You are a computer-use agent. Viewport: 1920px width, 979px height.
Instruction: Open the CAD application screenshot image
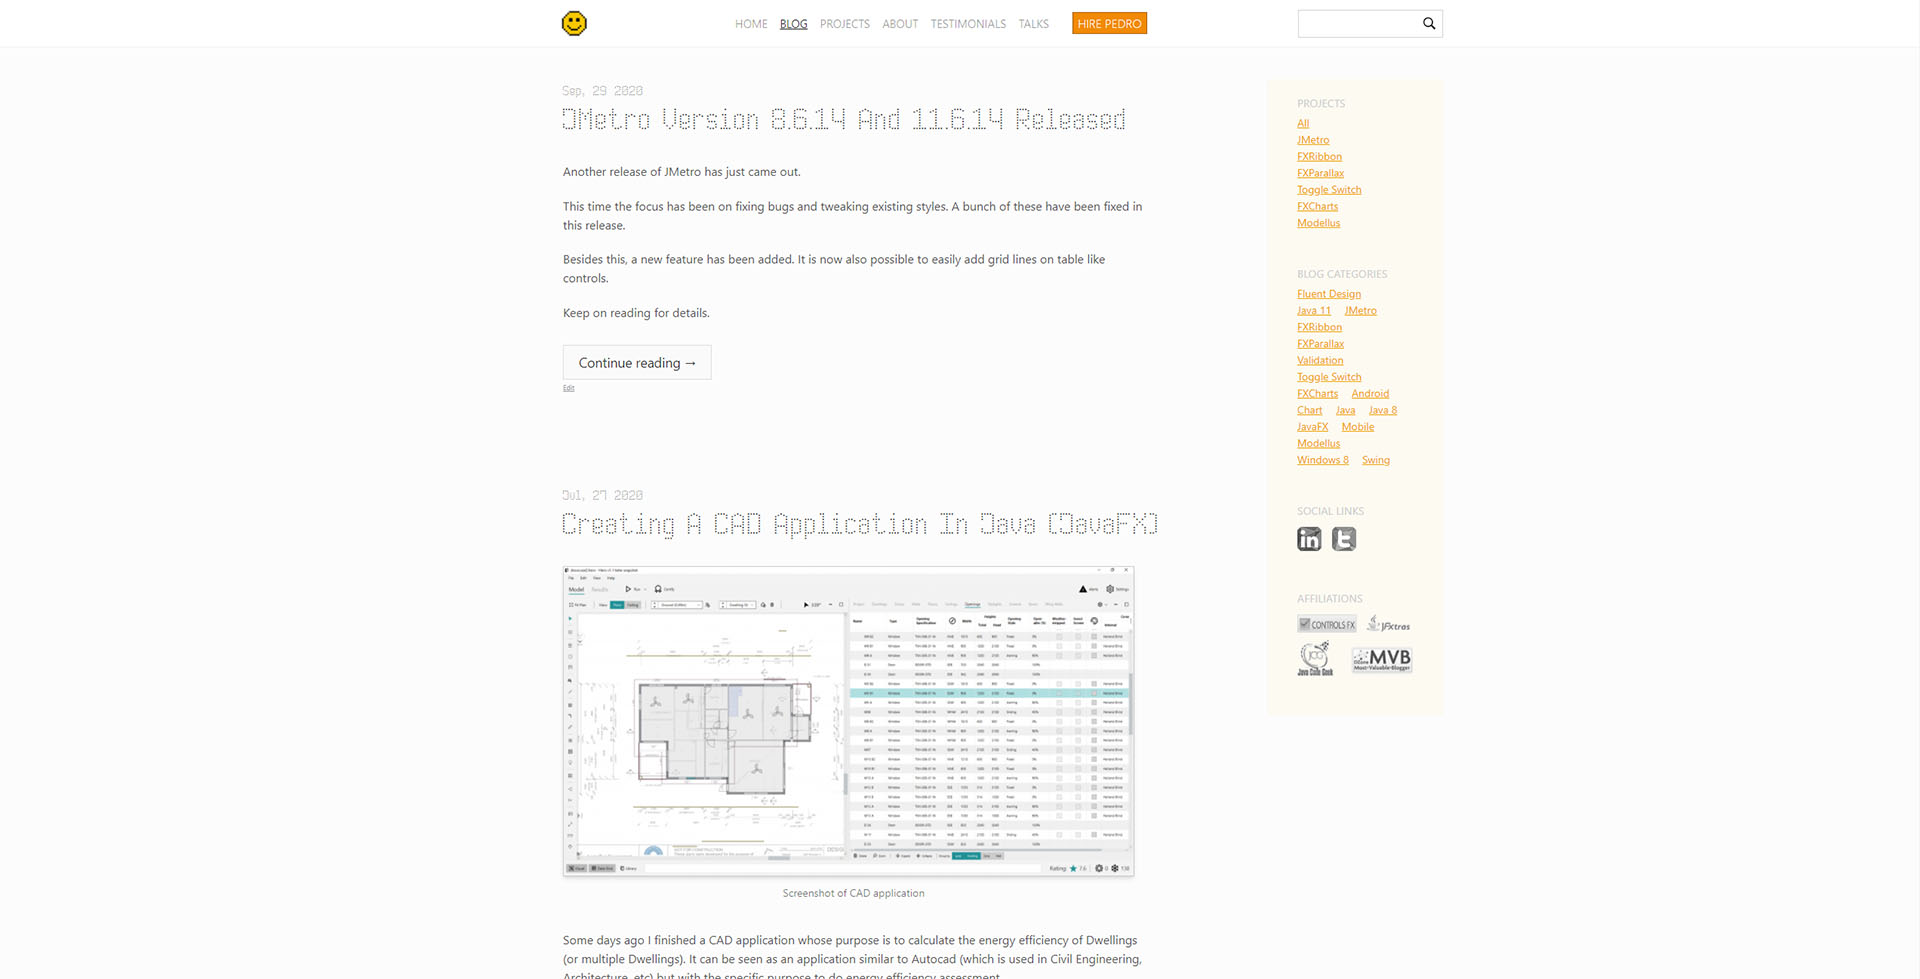[x=848, y=721]
